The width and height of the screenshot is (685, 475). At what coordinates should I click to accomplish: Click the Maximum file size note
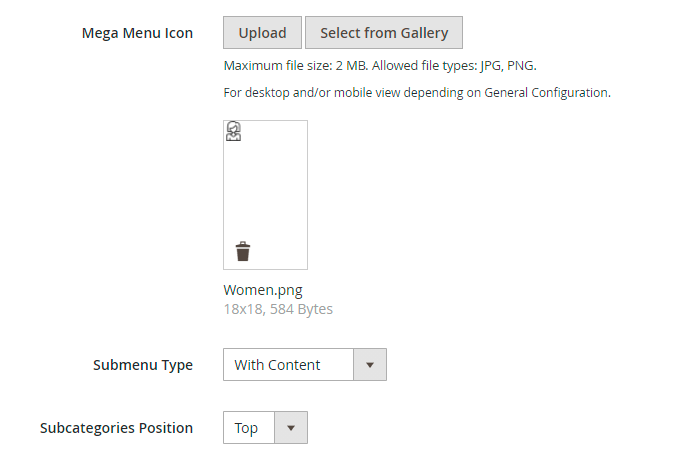[x=380, y=67]
